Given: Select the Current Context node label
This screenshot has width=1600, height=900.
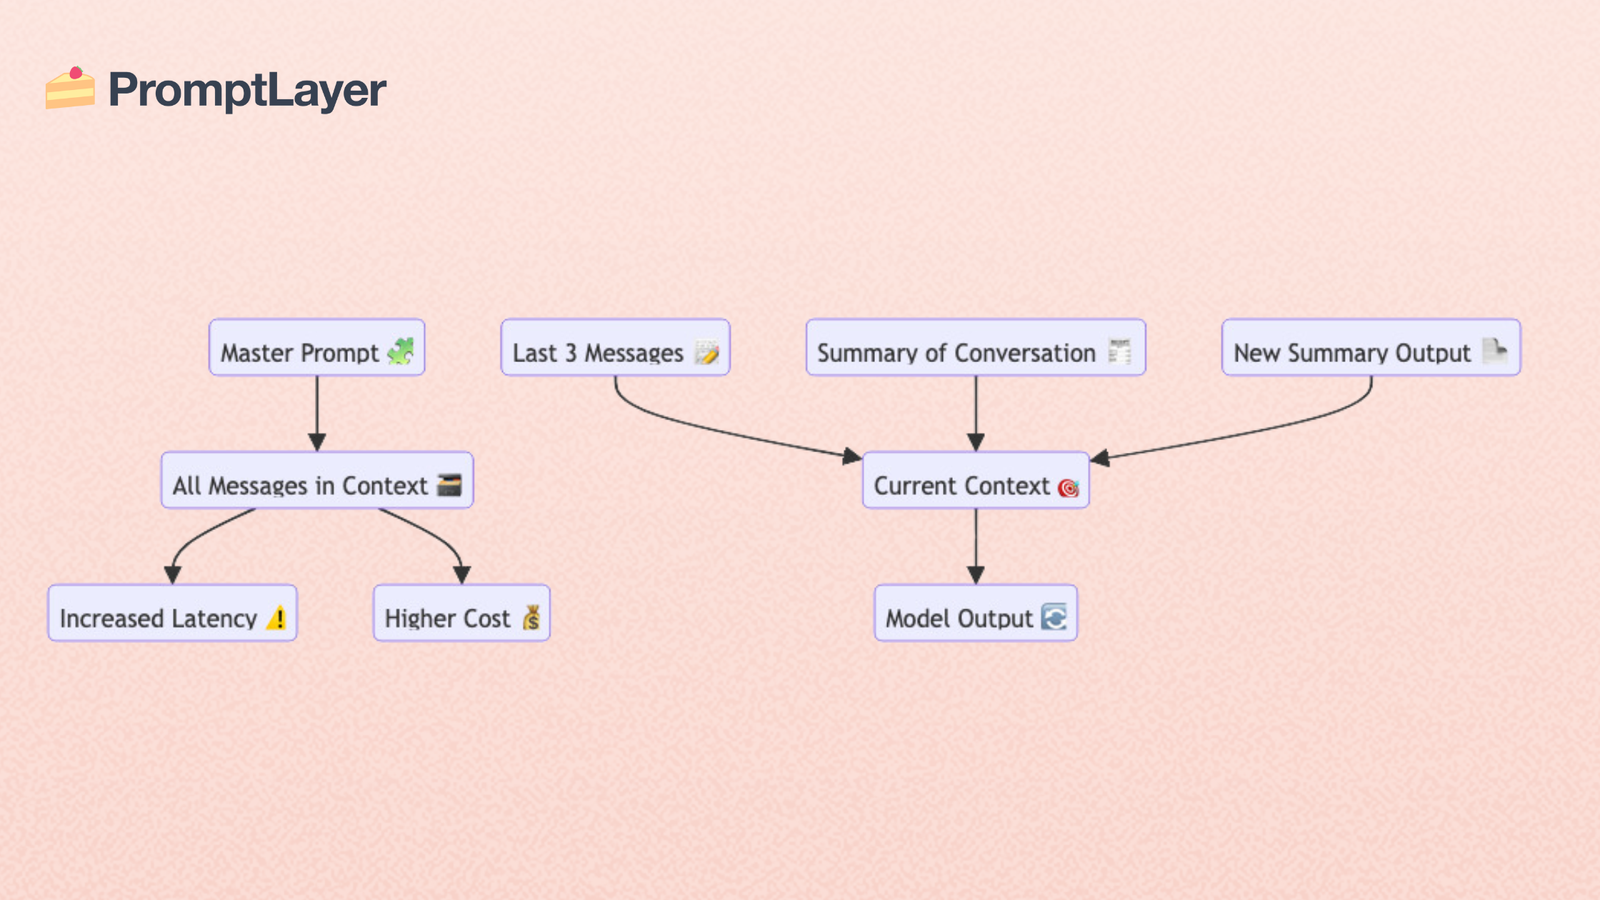Looking at the screenshot, I should click(x=961, y=486).
